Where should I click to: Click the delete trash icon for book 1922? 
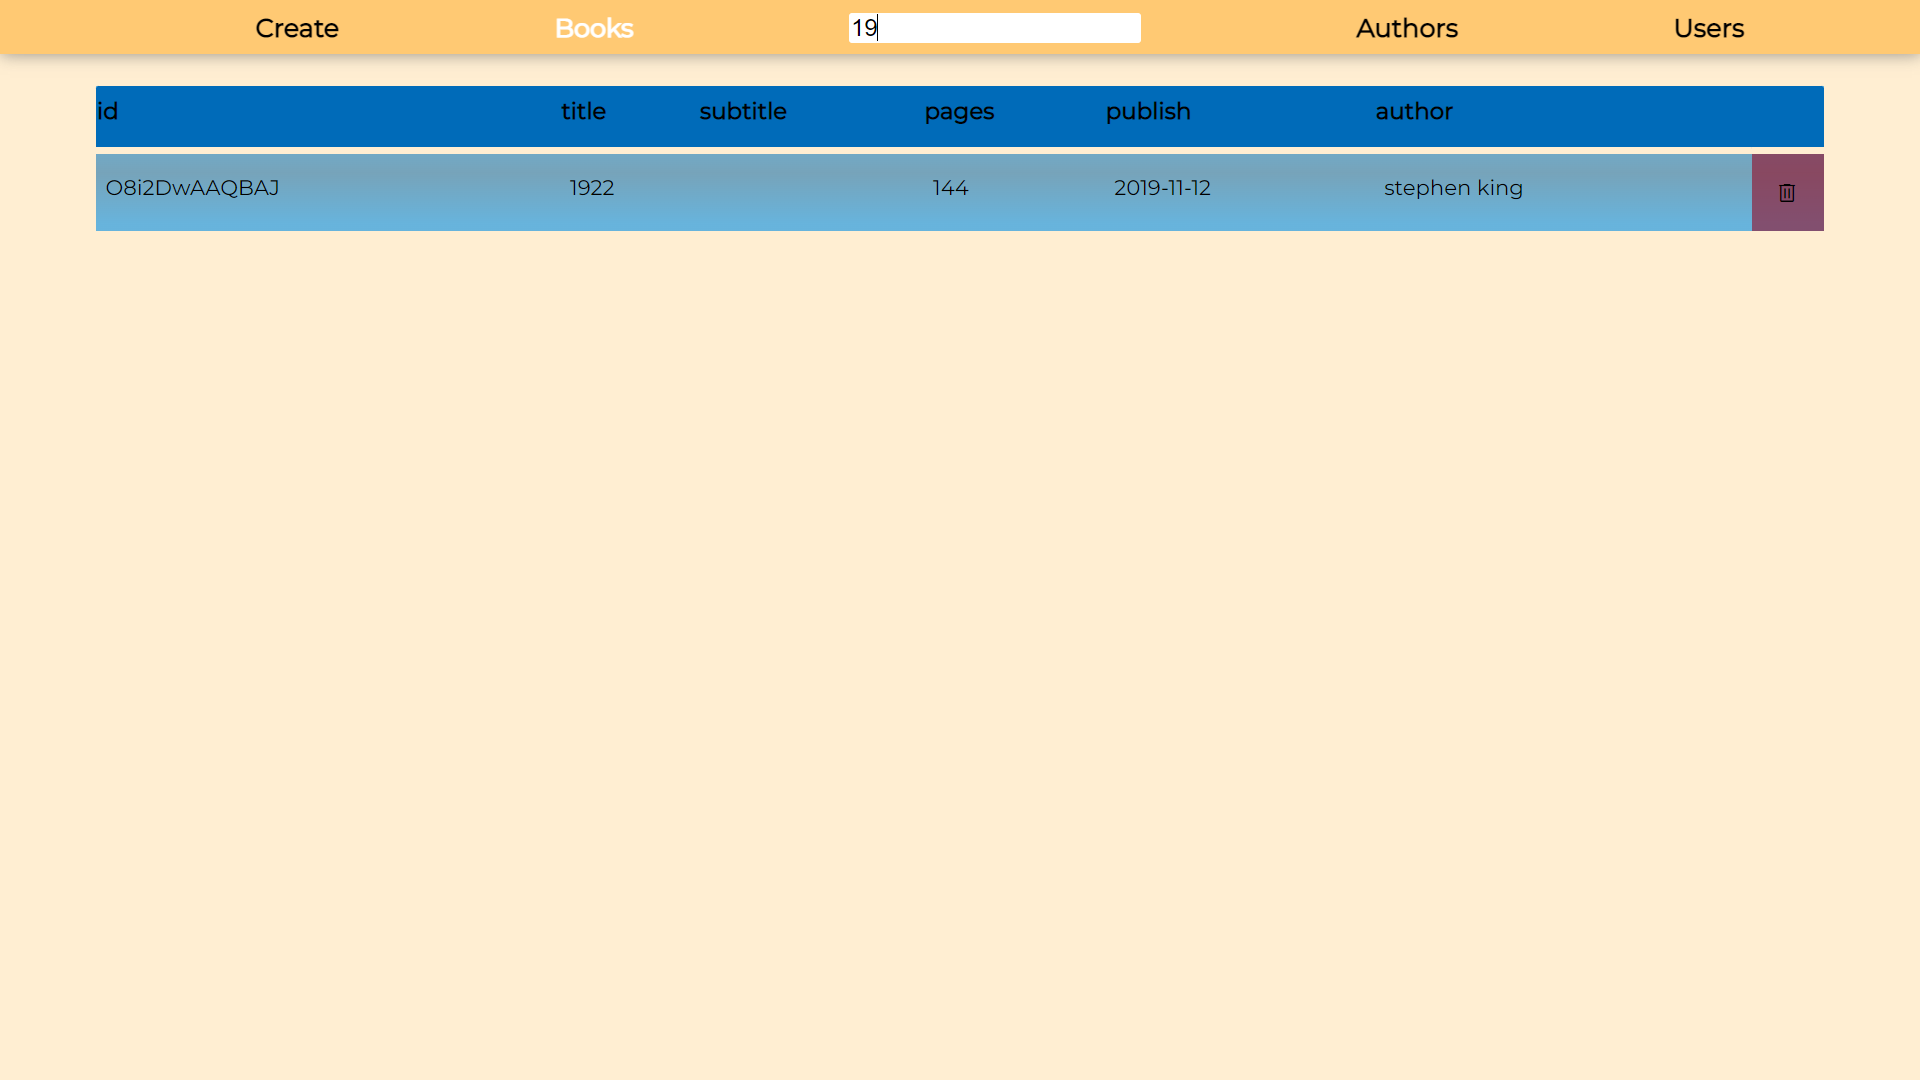[x=1787, y=192]
